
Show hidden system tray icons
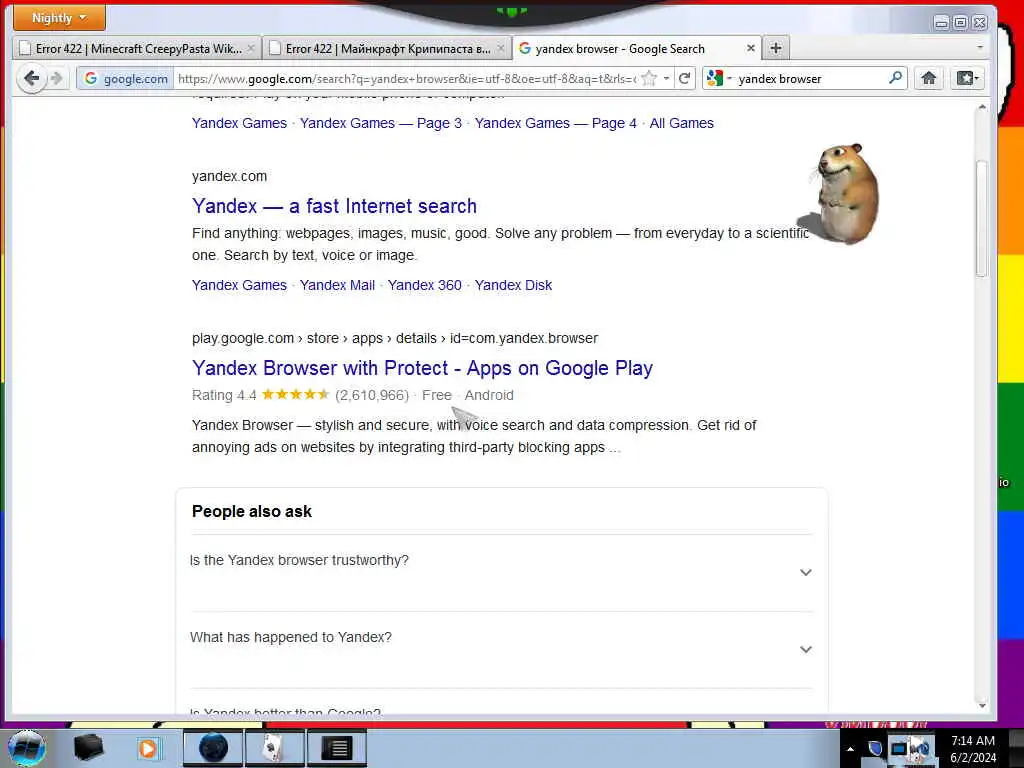(x=850, y=749)
